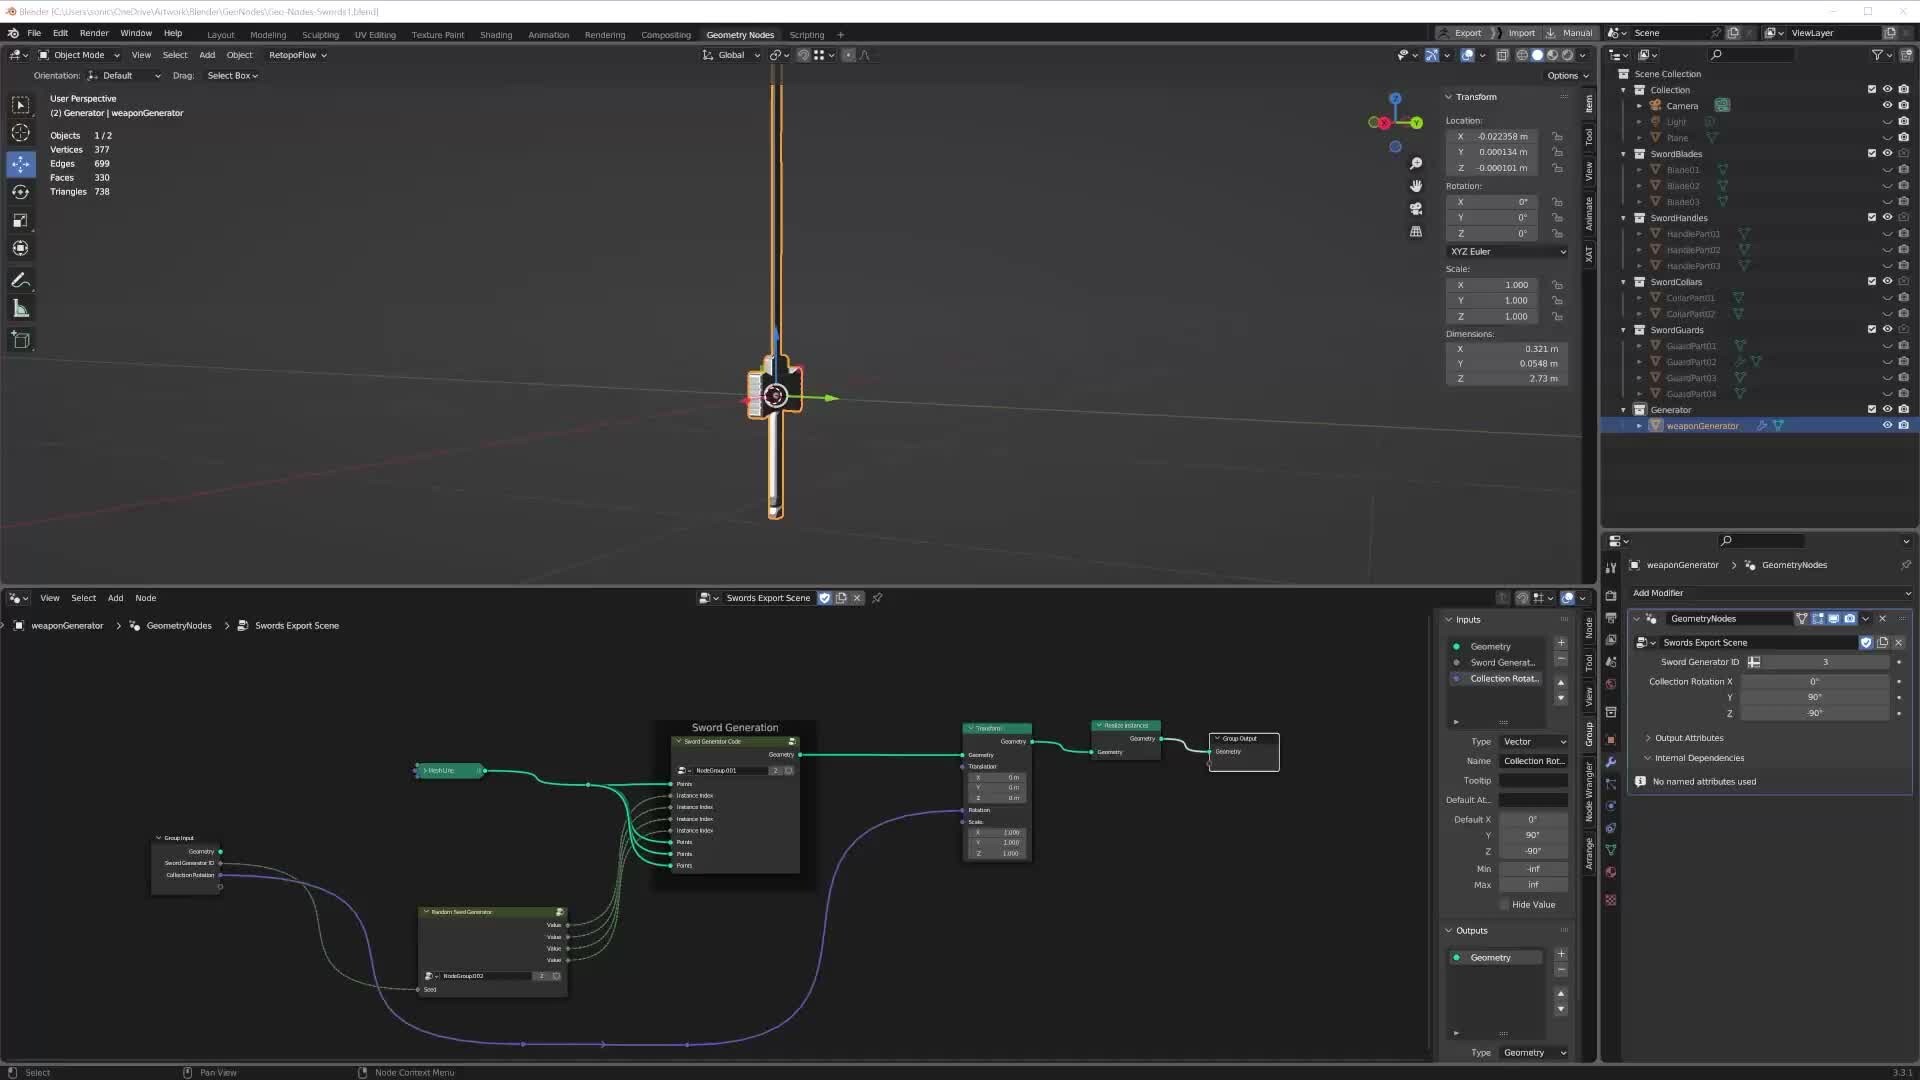
Task: Click the Export button in the top bar
Action: coord(1467,33)
